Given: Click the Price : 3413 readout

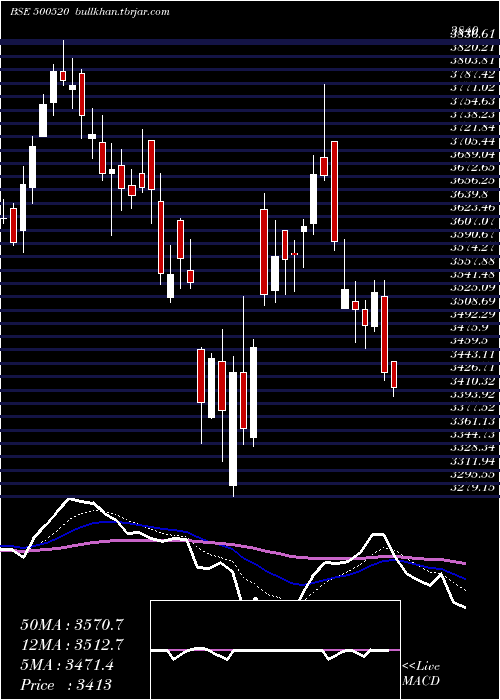Looking at the screenshot, I should coord(66,685).
